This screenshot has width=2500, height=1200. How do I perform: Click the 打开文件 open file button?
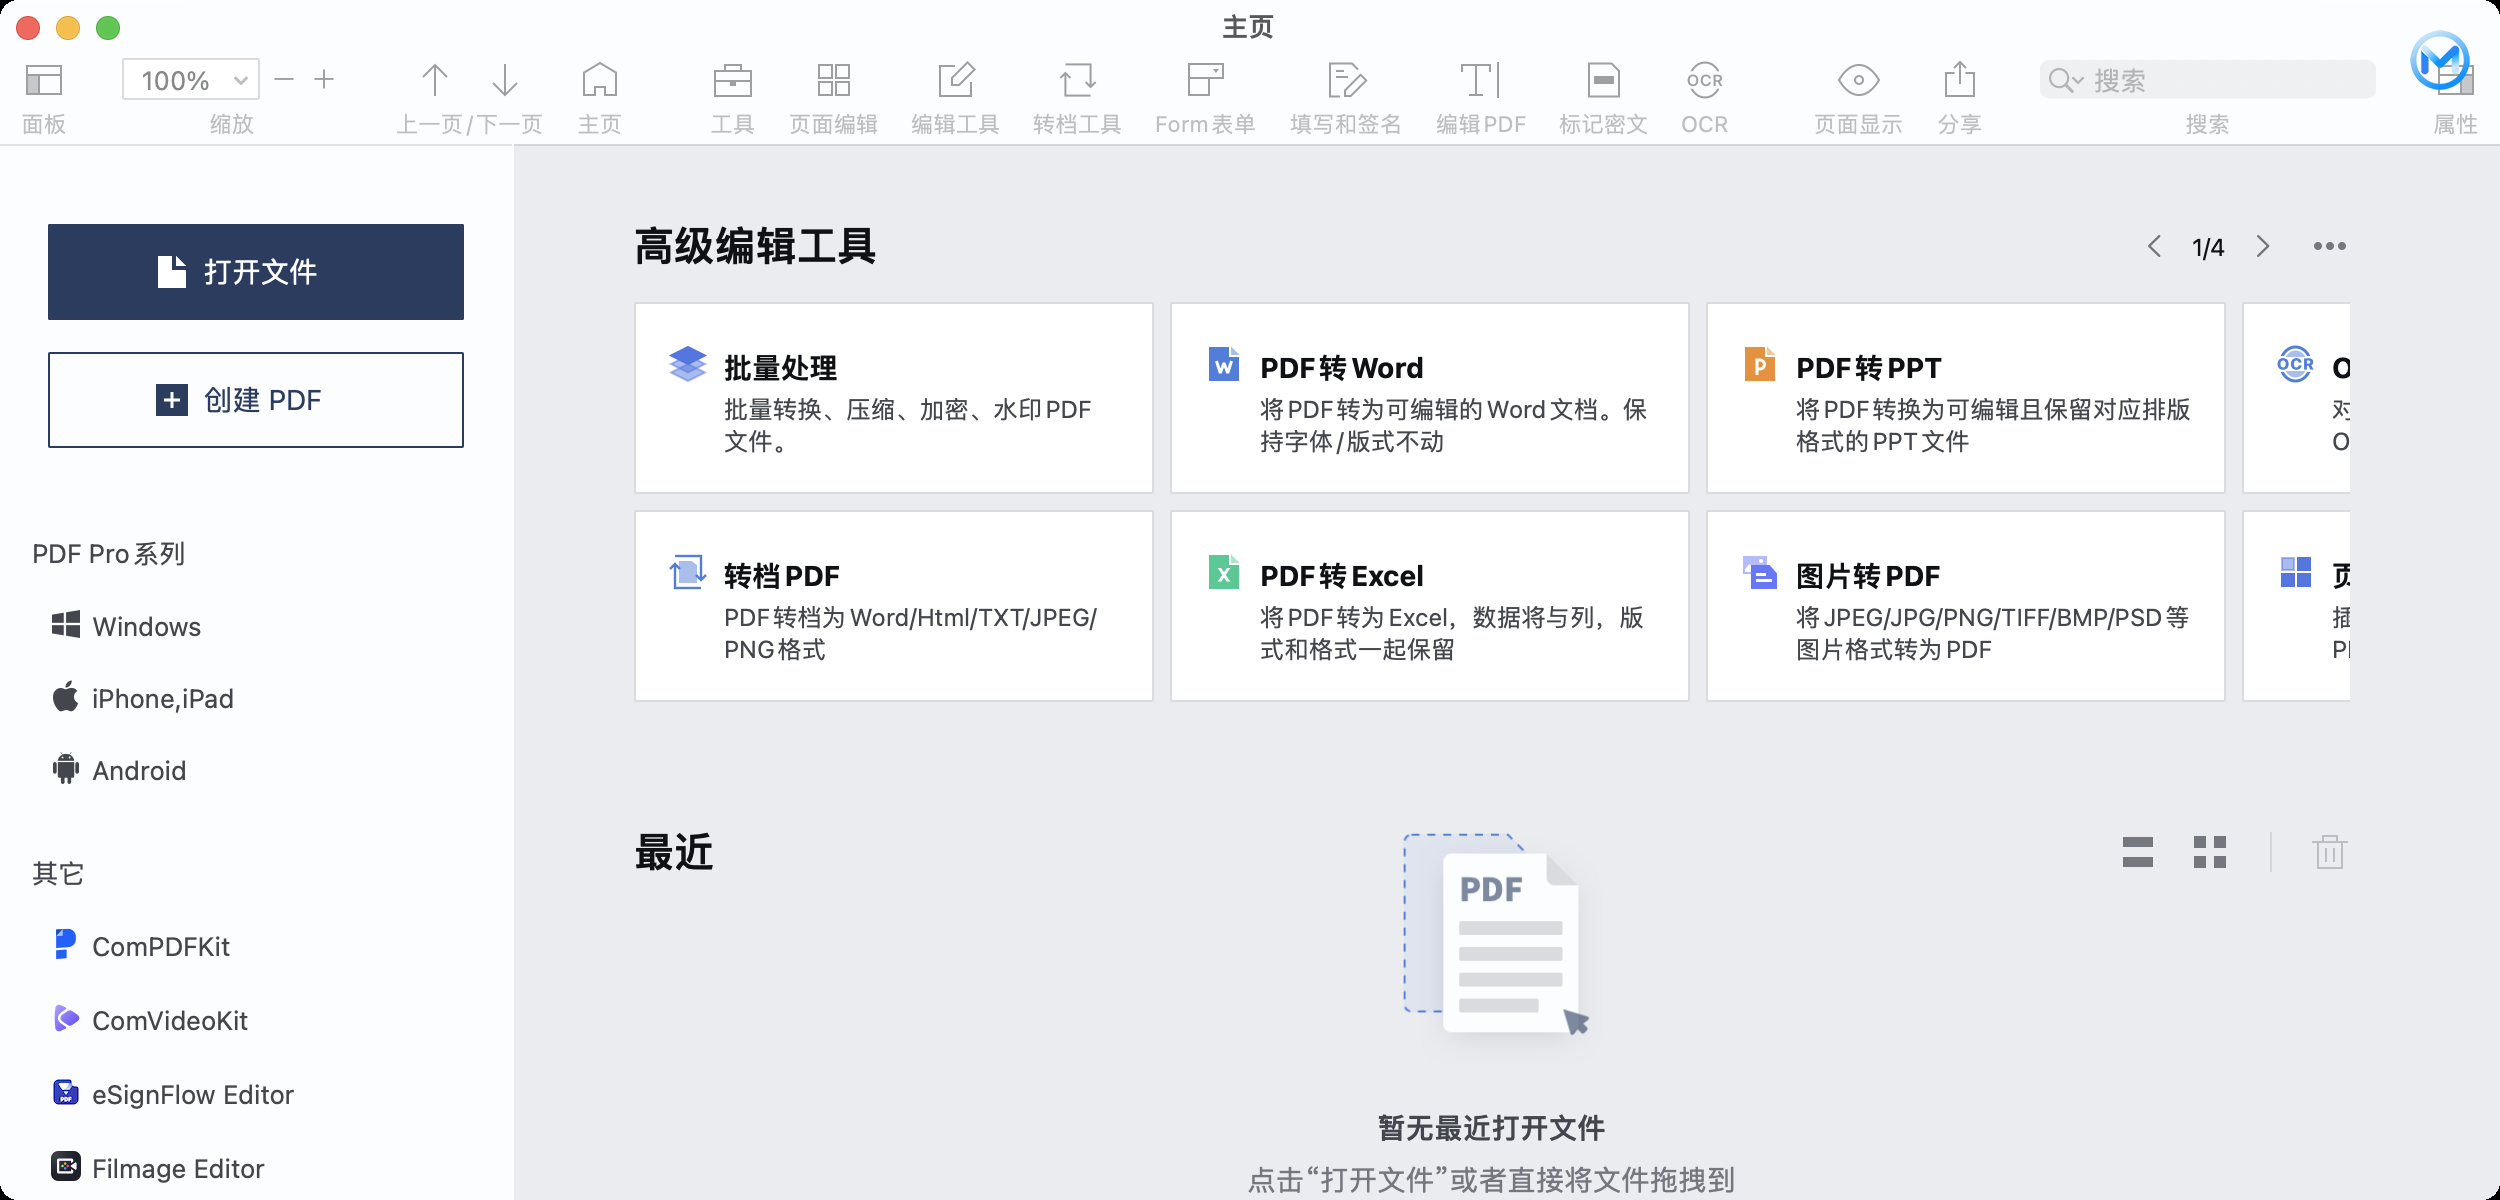255,271
